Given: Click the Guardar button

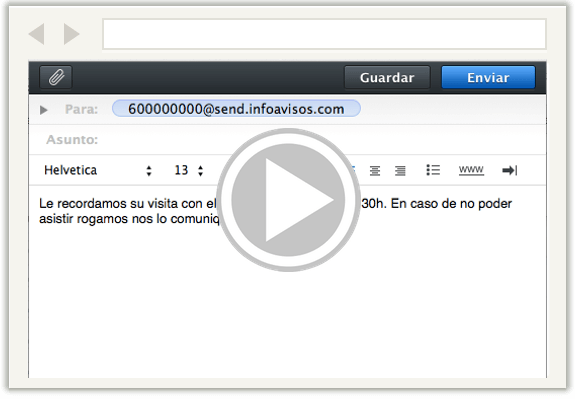Looking at the screenshot, I should click(387, 77).
